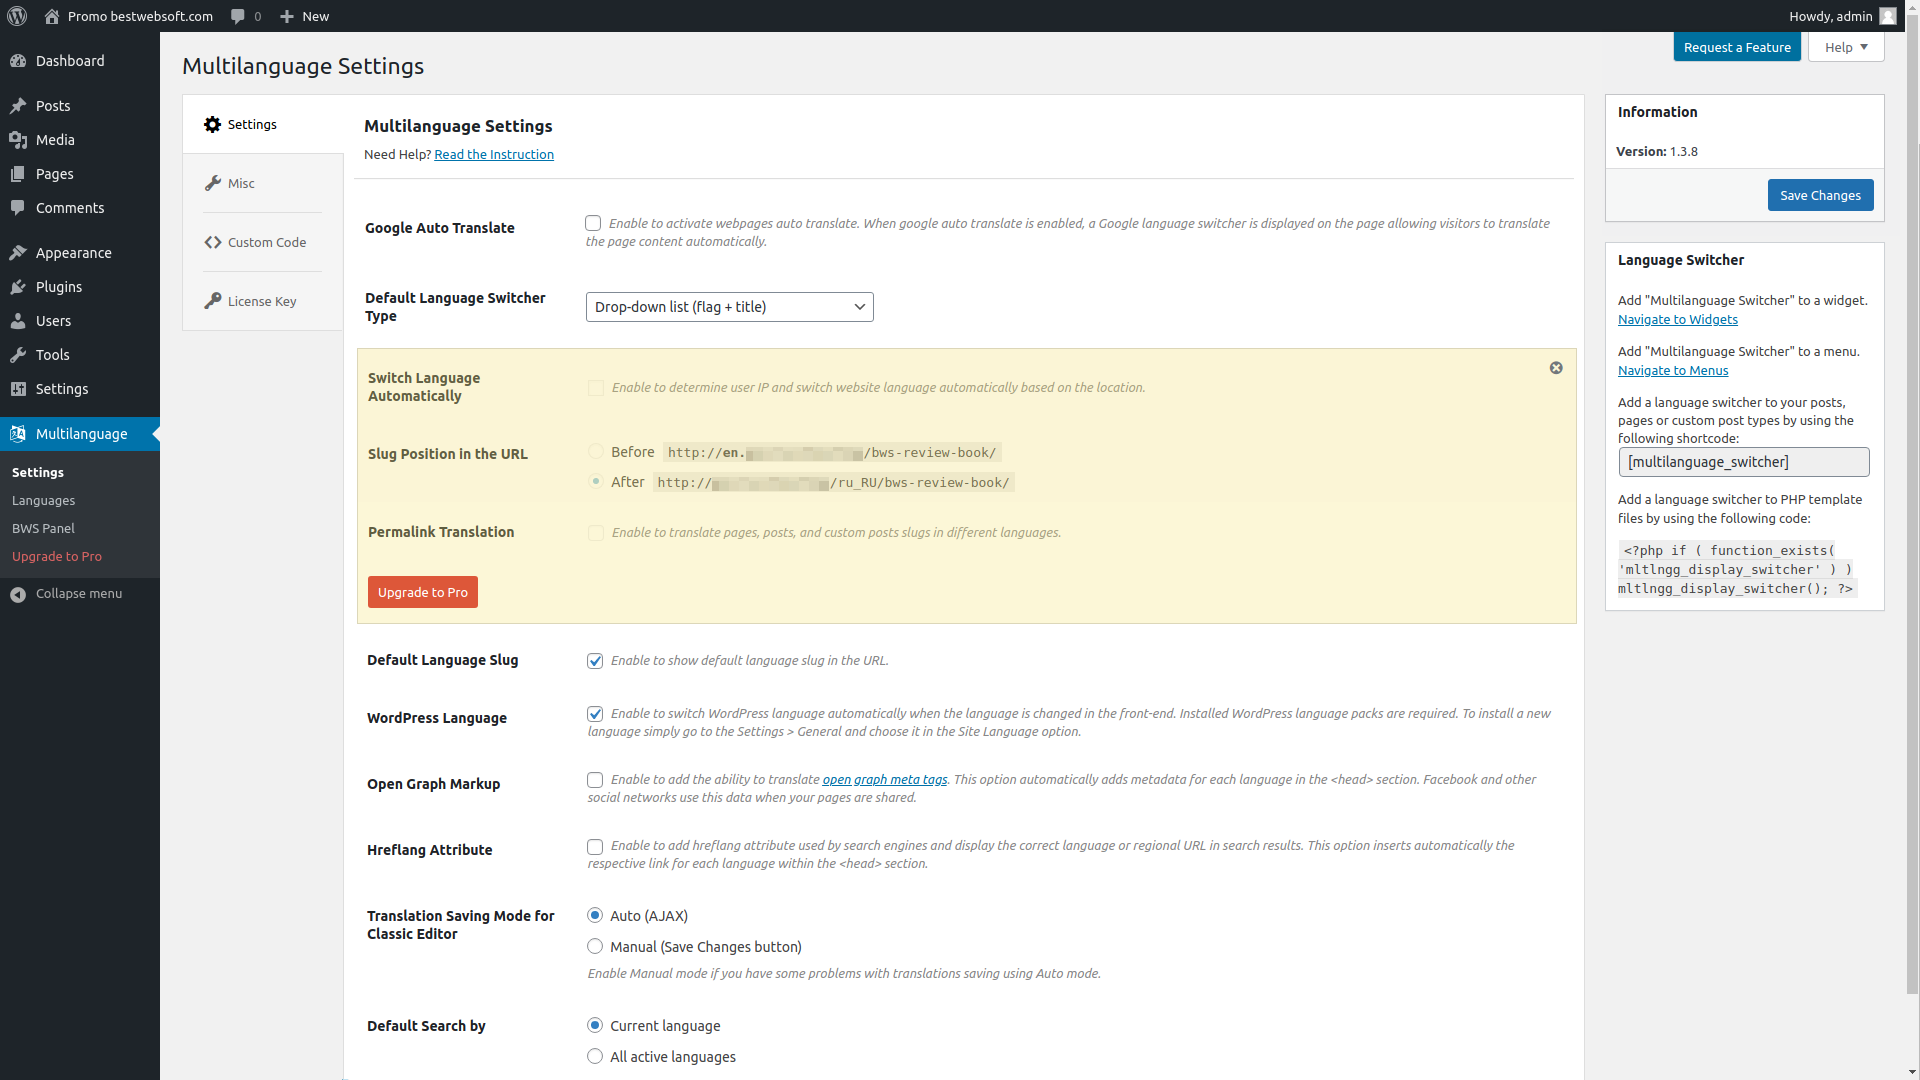Open the New content menu in admin bar
The width and height of the screenshot is (1920, 1080).
click(x=305, y=16)
